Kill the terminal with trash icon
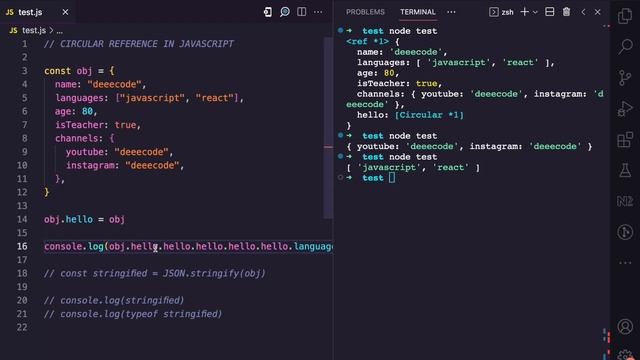This screenshot has width=640, height=360. tap(567, 12)
